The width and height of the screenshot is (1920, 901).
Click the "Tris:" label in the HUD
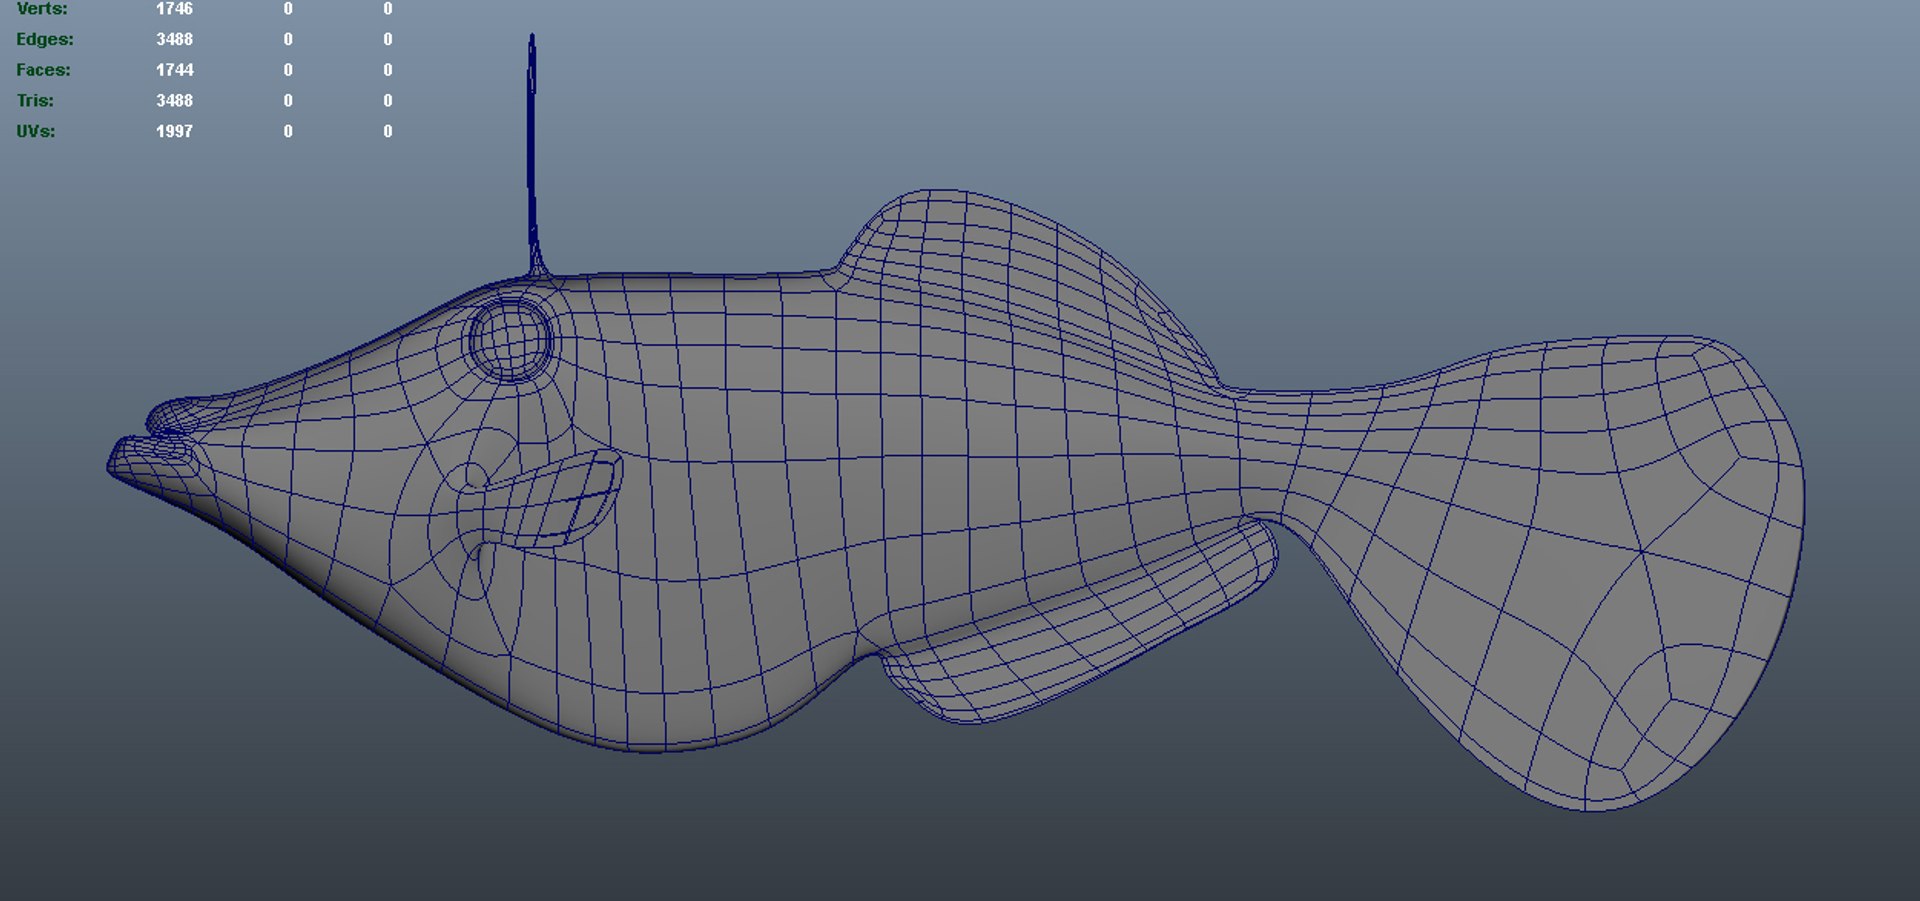[x=35, y=101]
